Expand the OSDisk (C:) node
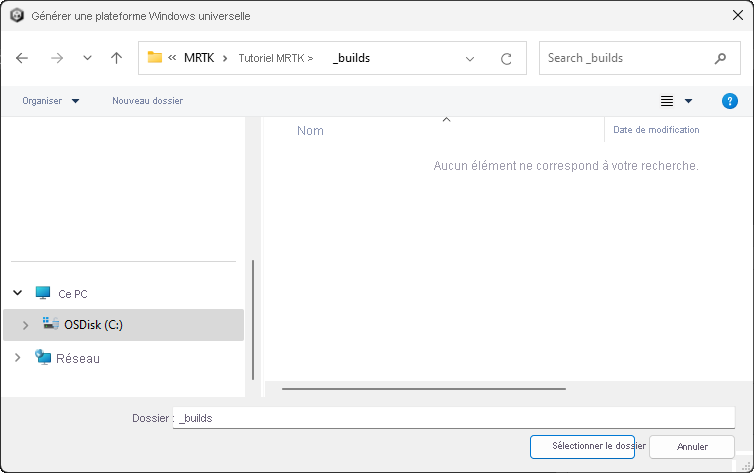Viewport: 754px width, 473px height. tap(25, 325)
